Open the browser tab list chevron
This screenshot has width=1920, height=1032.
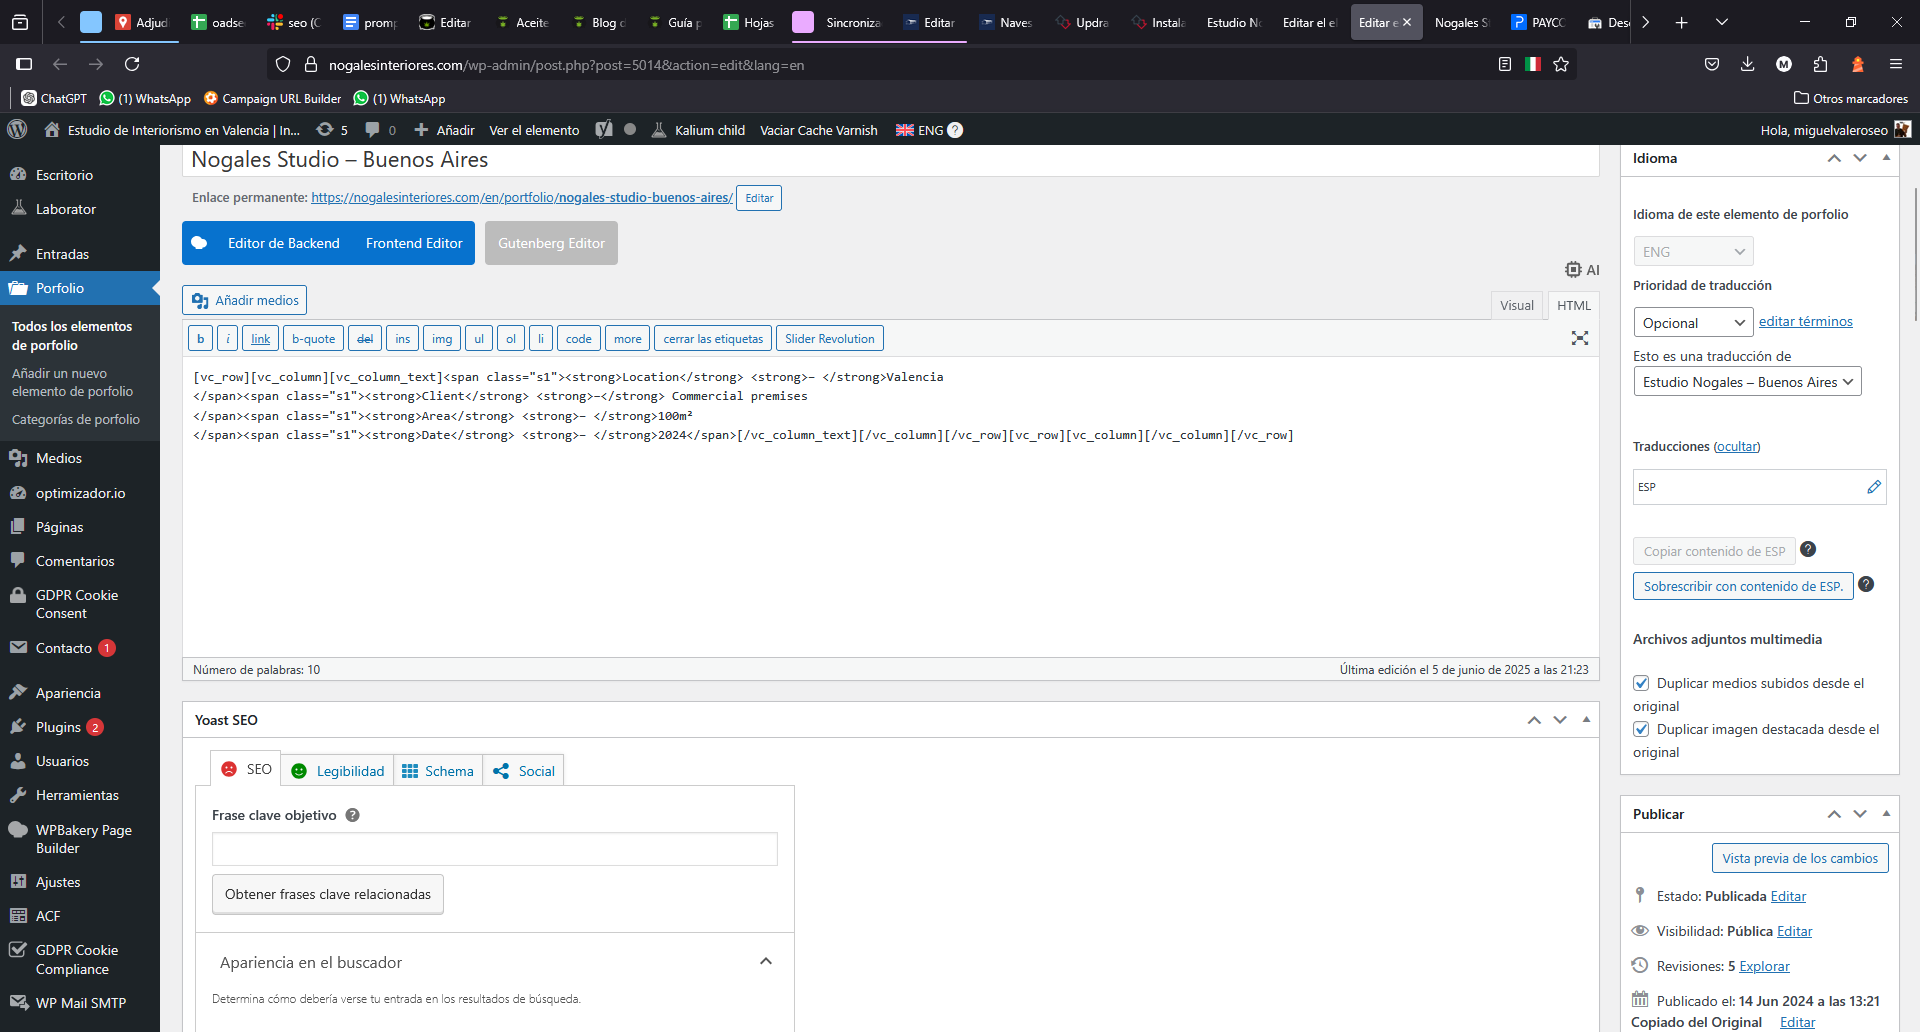pyautogui.click(x=1722, y=22)
